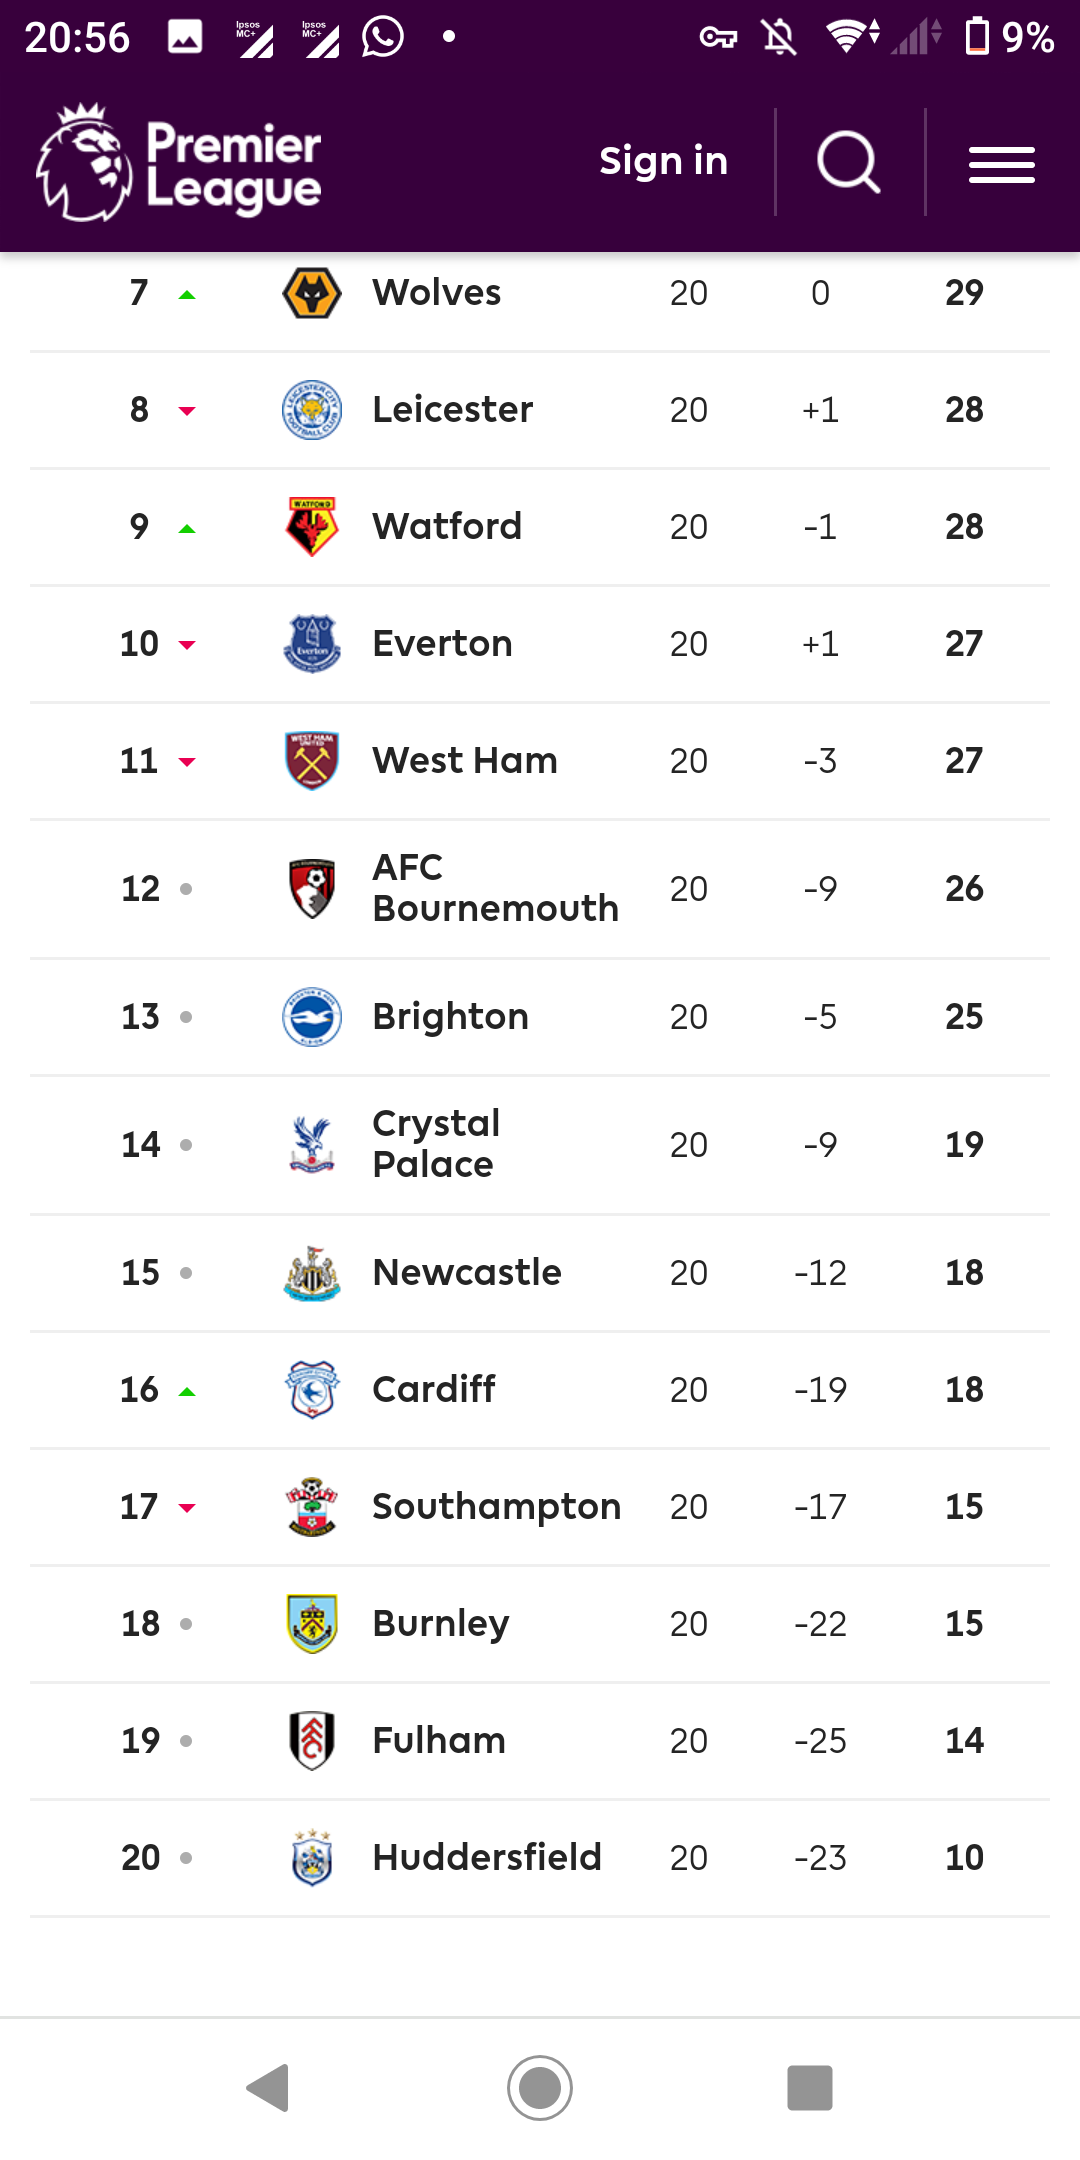
Task: Tap the Premier League logo
Action: click(x=179, y=162)
